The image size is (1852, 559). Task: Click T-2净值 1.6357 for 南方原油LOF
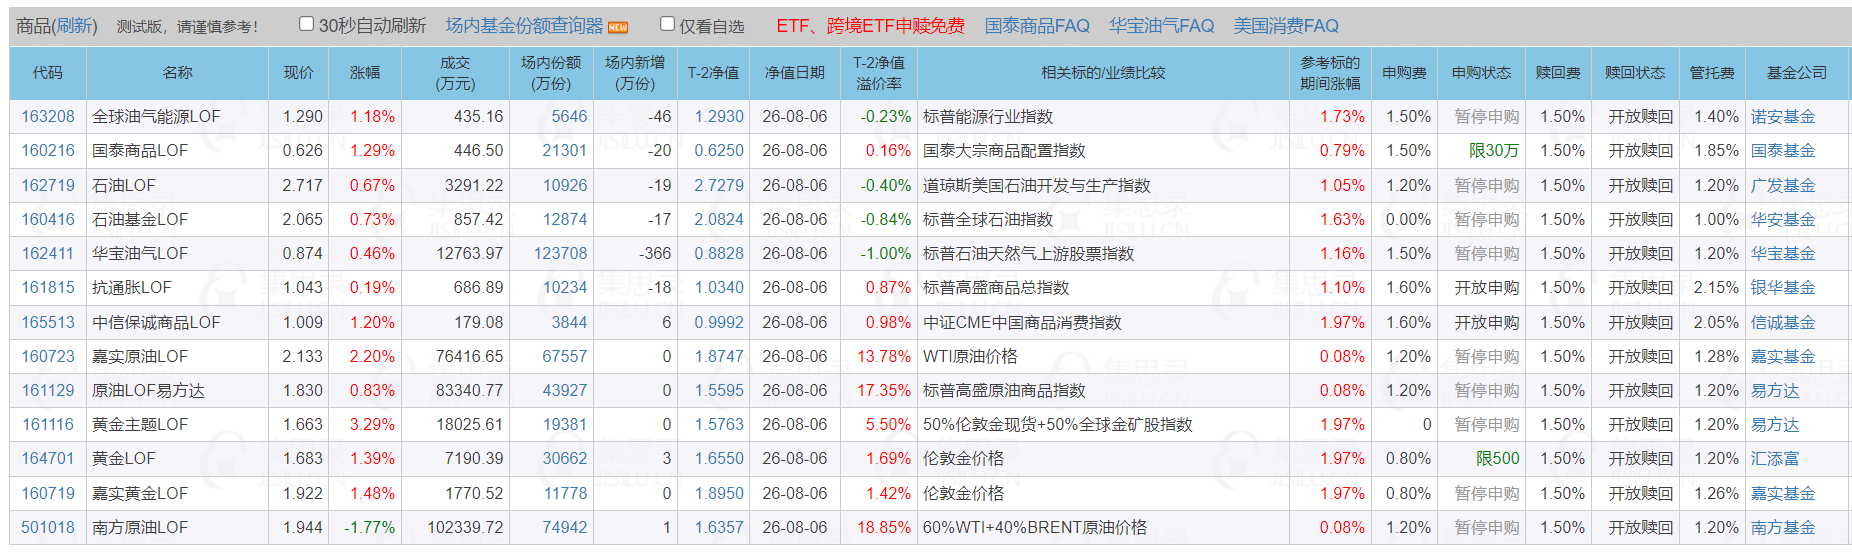[719, 527]
